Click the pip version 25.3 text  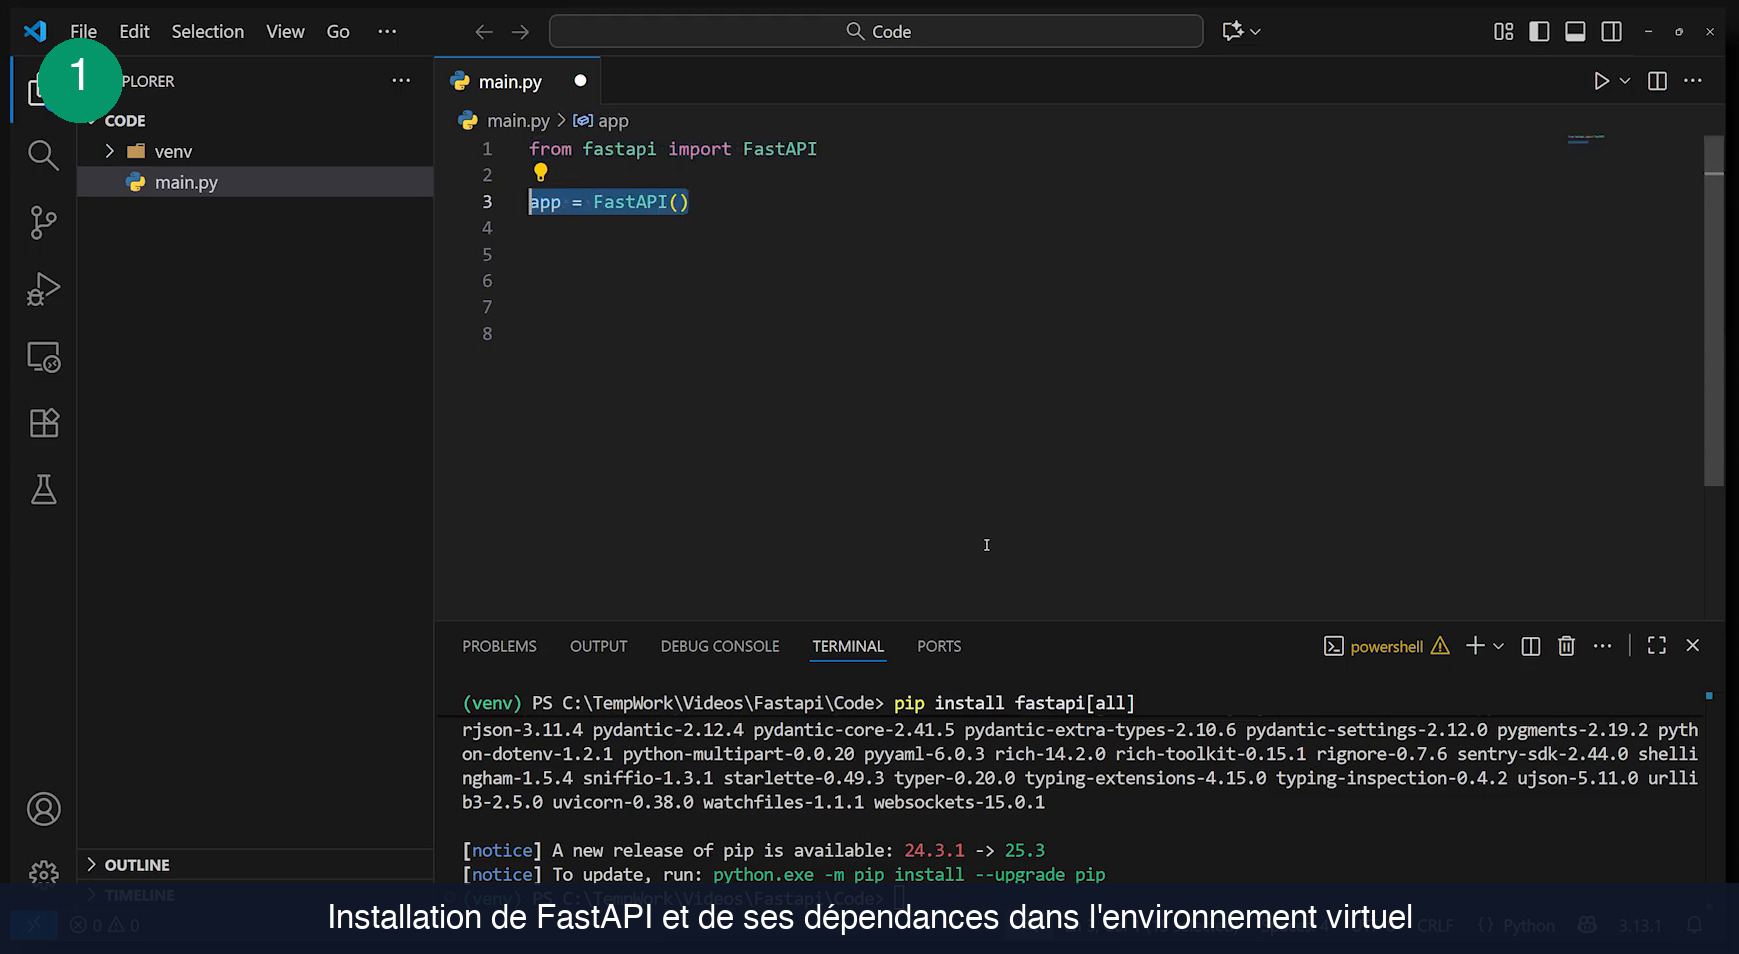pyautogui.click(x=1024, y=850)
